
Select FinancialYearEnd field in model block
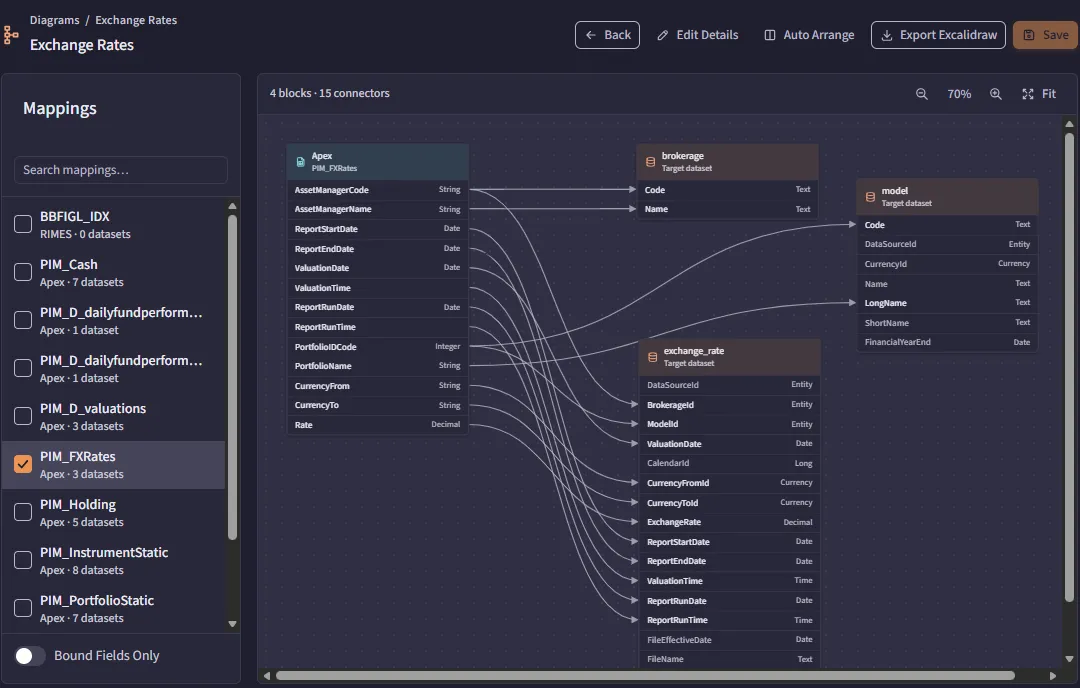tap(947, 342)
